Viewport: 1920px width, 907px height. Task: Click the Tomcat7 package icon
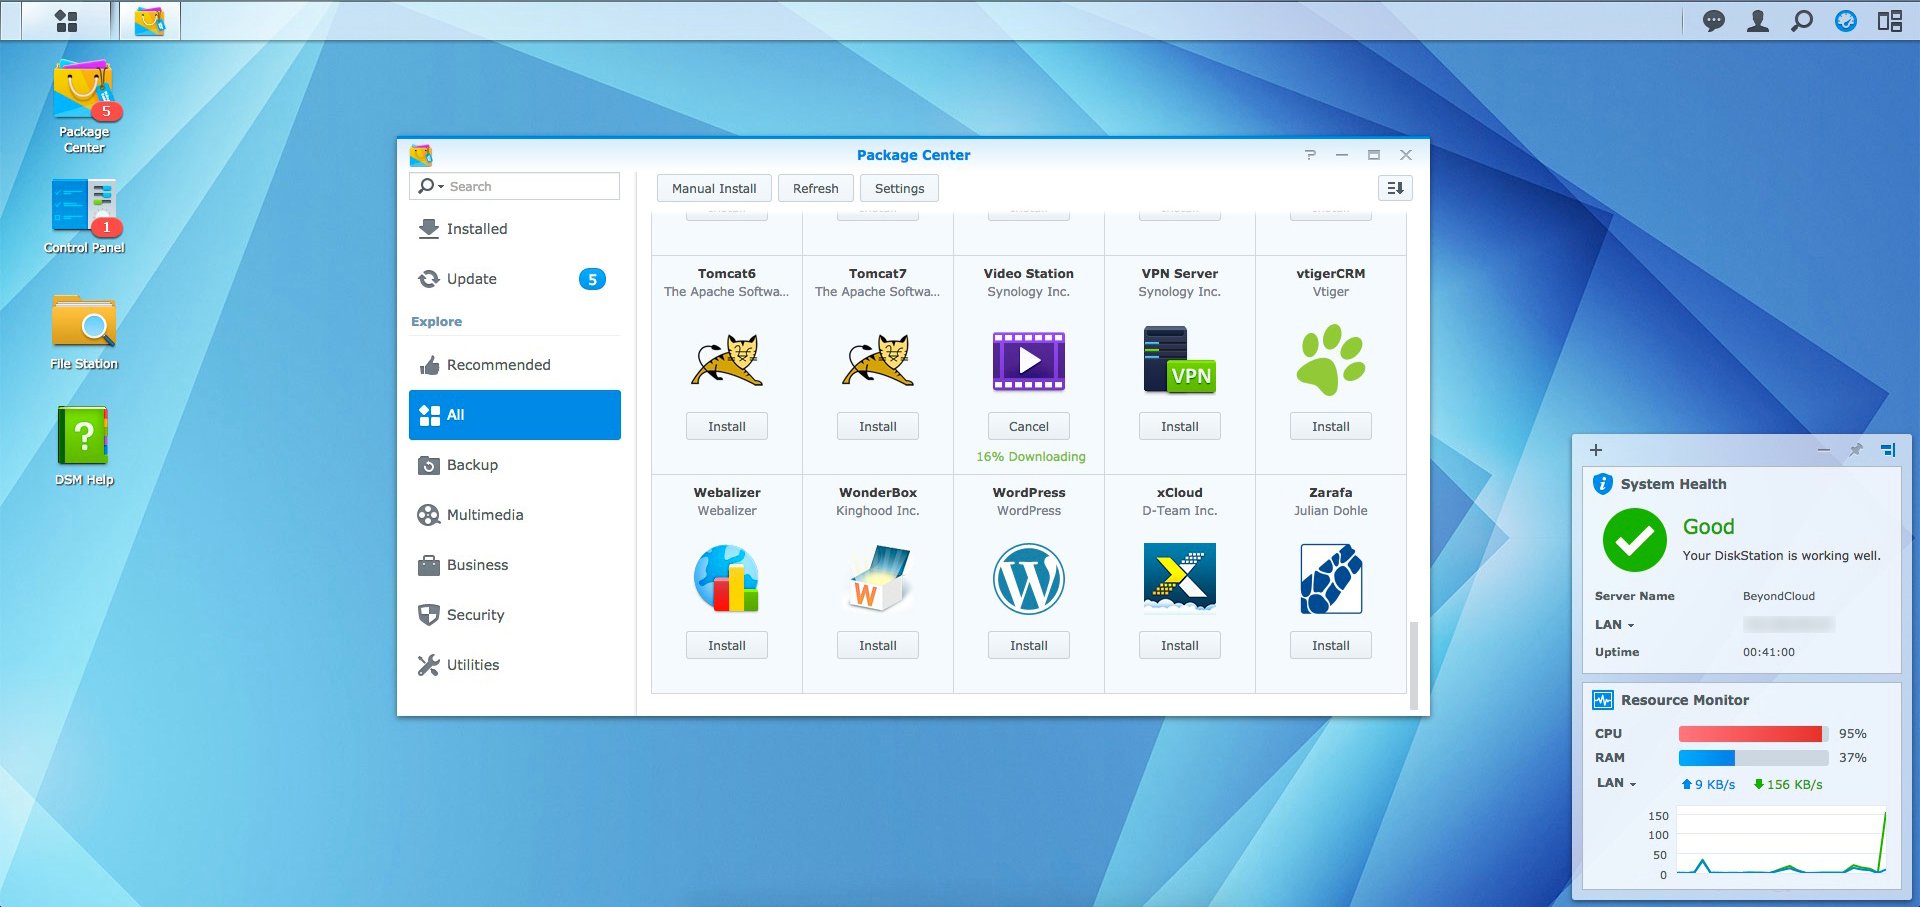tap(878, 360)
